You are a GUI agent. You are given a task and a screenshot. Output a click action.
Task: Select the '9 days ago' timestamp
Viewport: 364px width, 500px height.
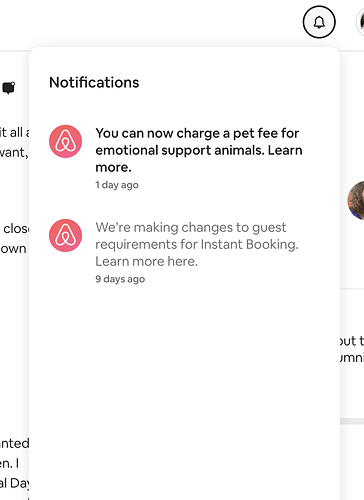120,279
